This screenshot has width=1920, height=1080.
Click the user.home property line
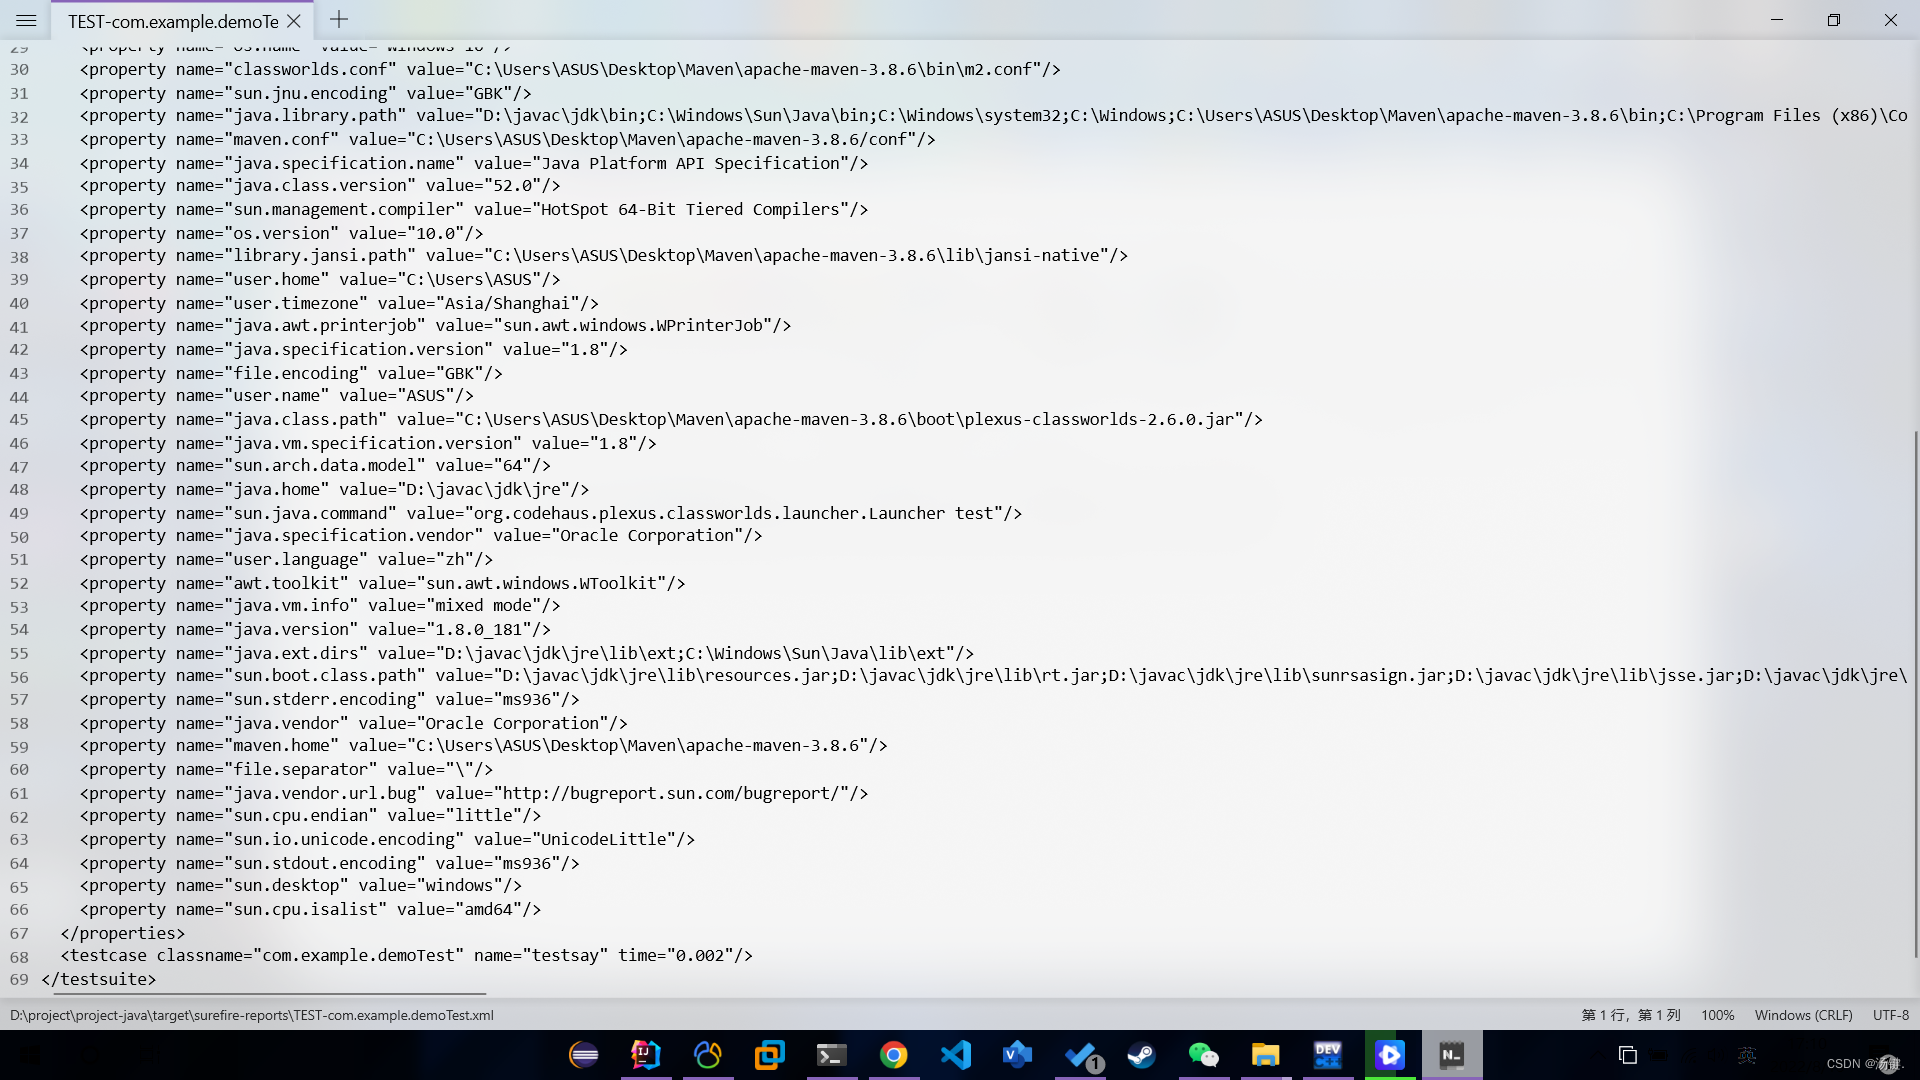(320, 280)
